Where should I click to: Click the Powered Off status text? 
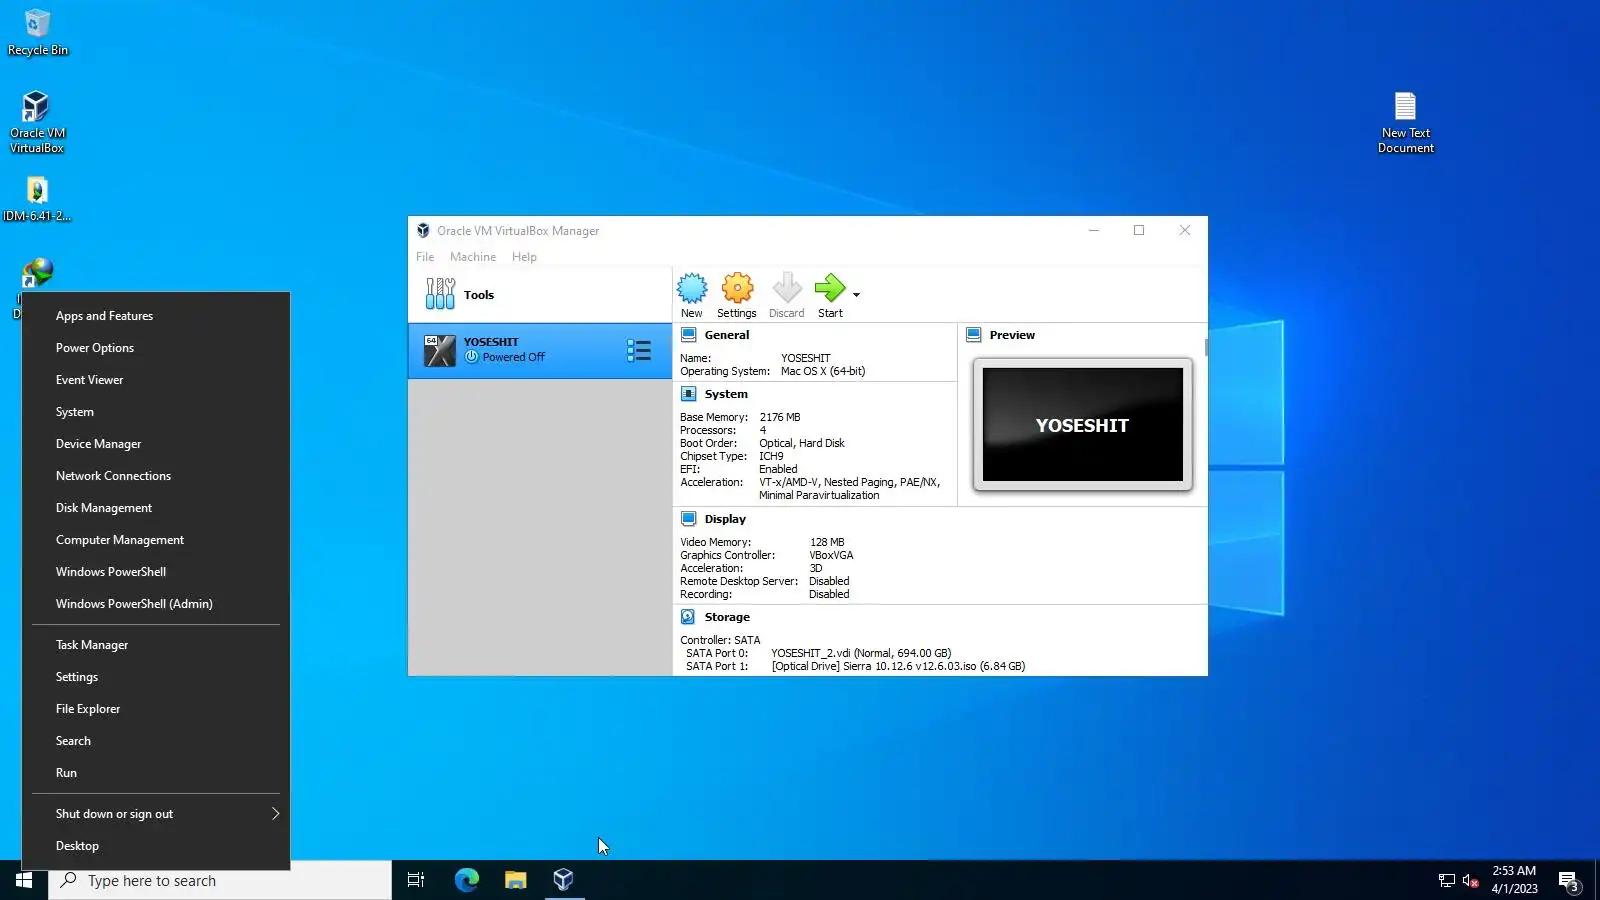pyautogui.click(x=514, y=357)
